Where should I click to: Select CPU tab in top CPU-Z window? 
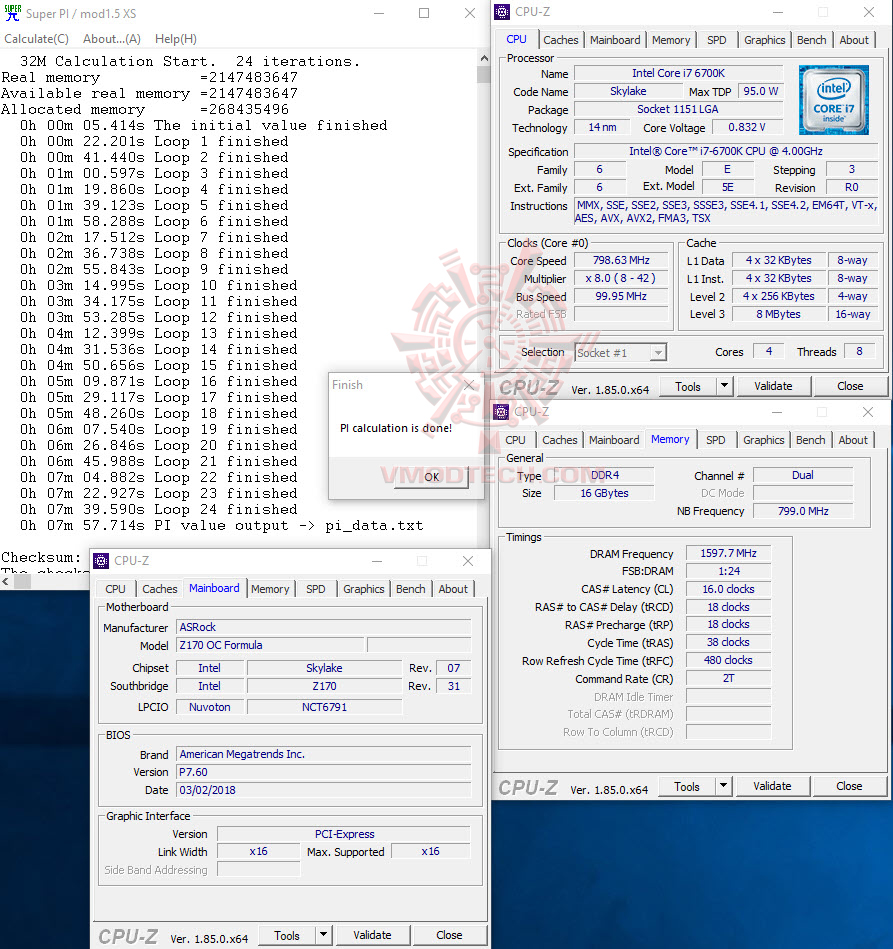[516, 39]
